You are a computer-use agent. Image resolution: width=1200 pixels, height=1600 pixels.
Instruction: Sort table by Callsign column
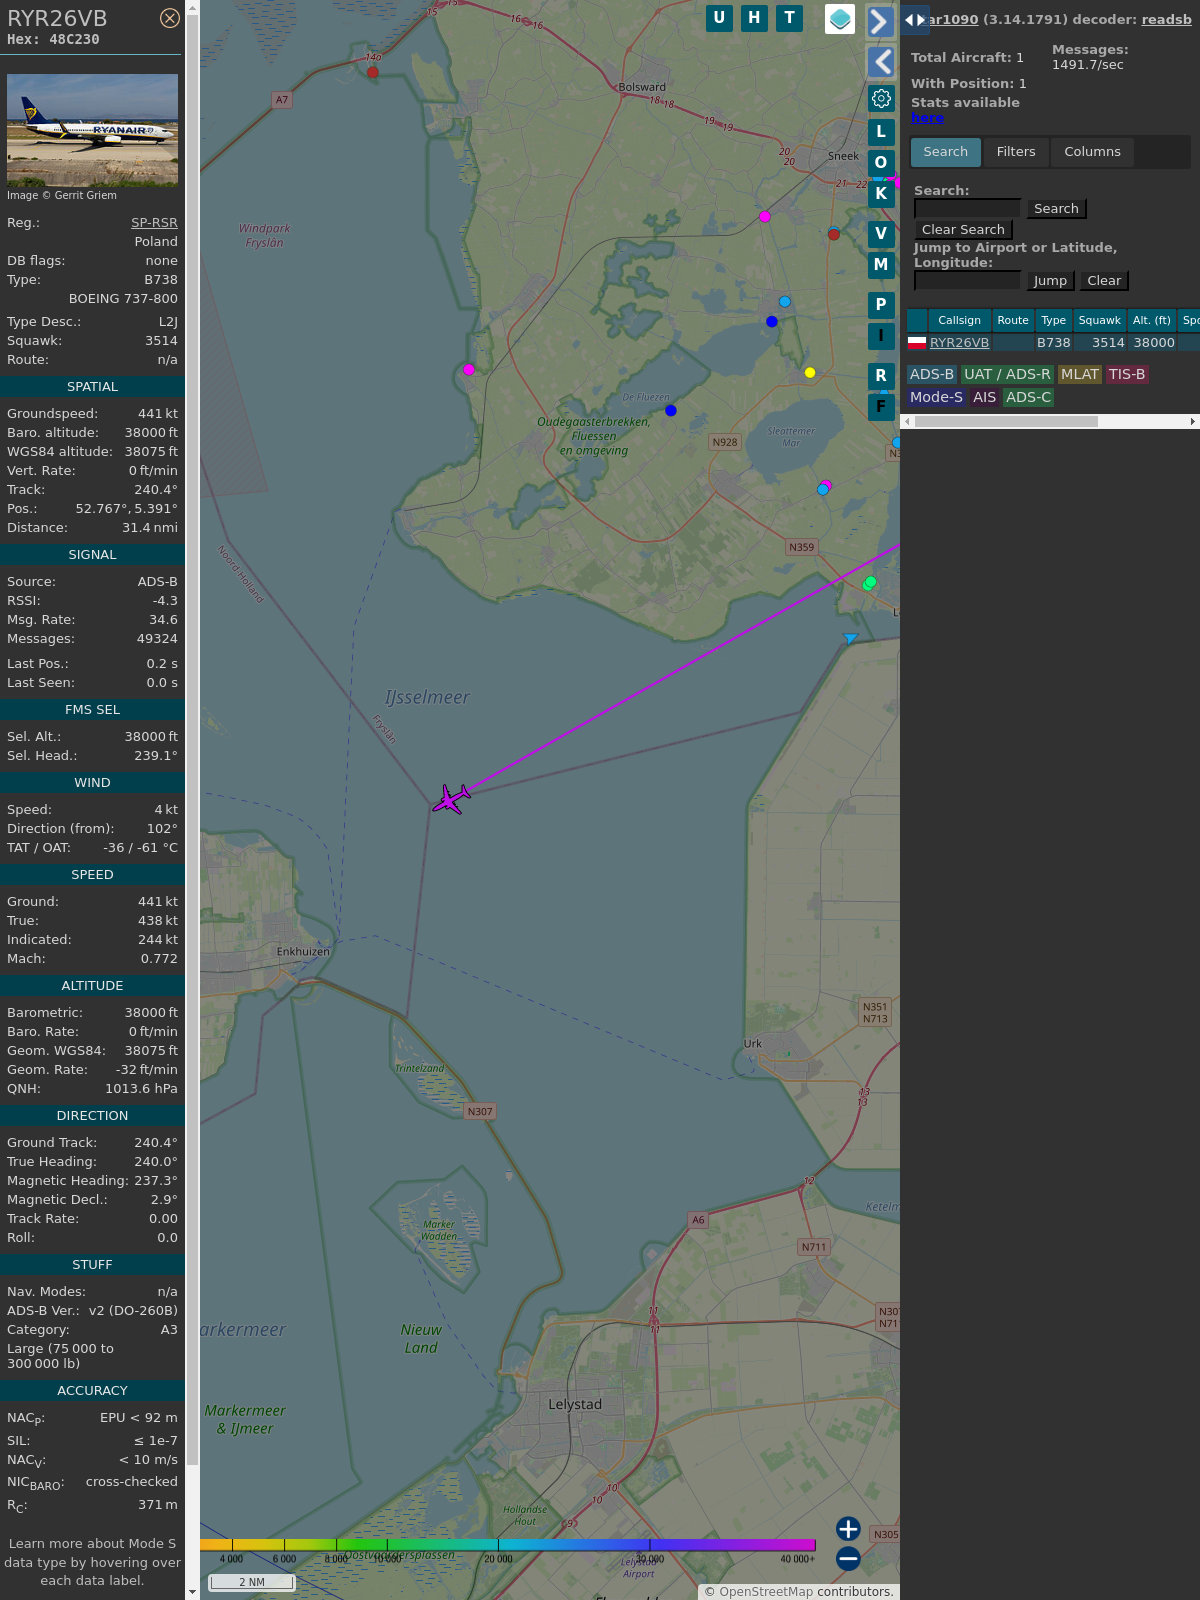click(959, 320)
